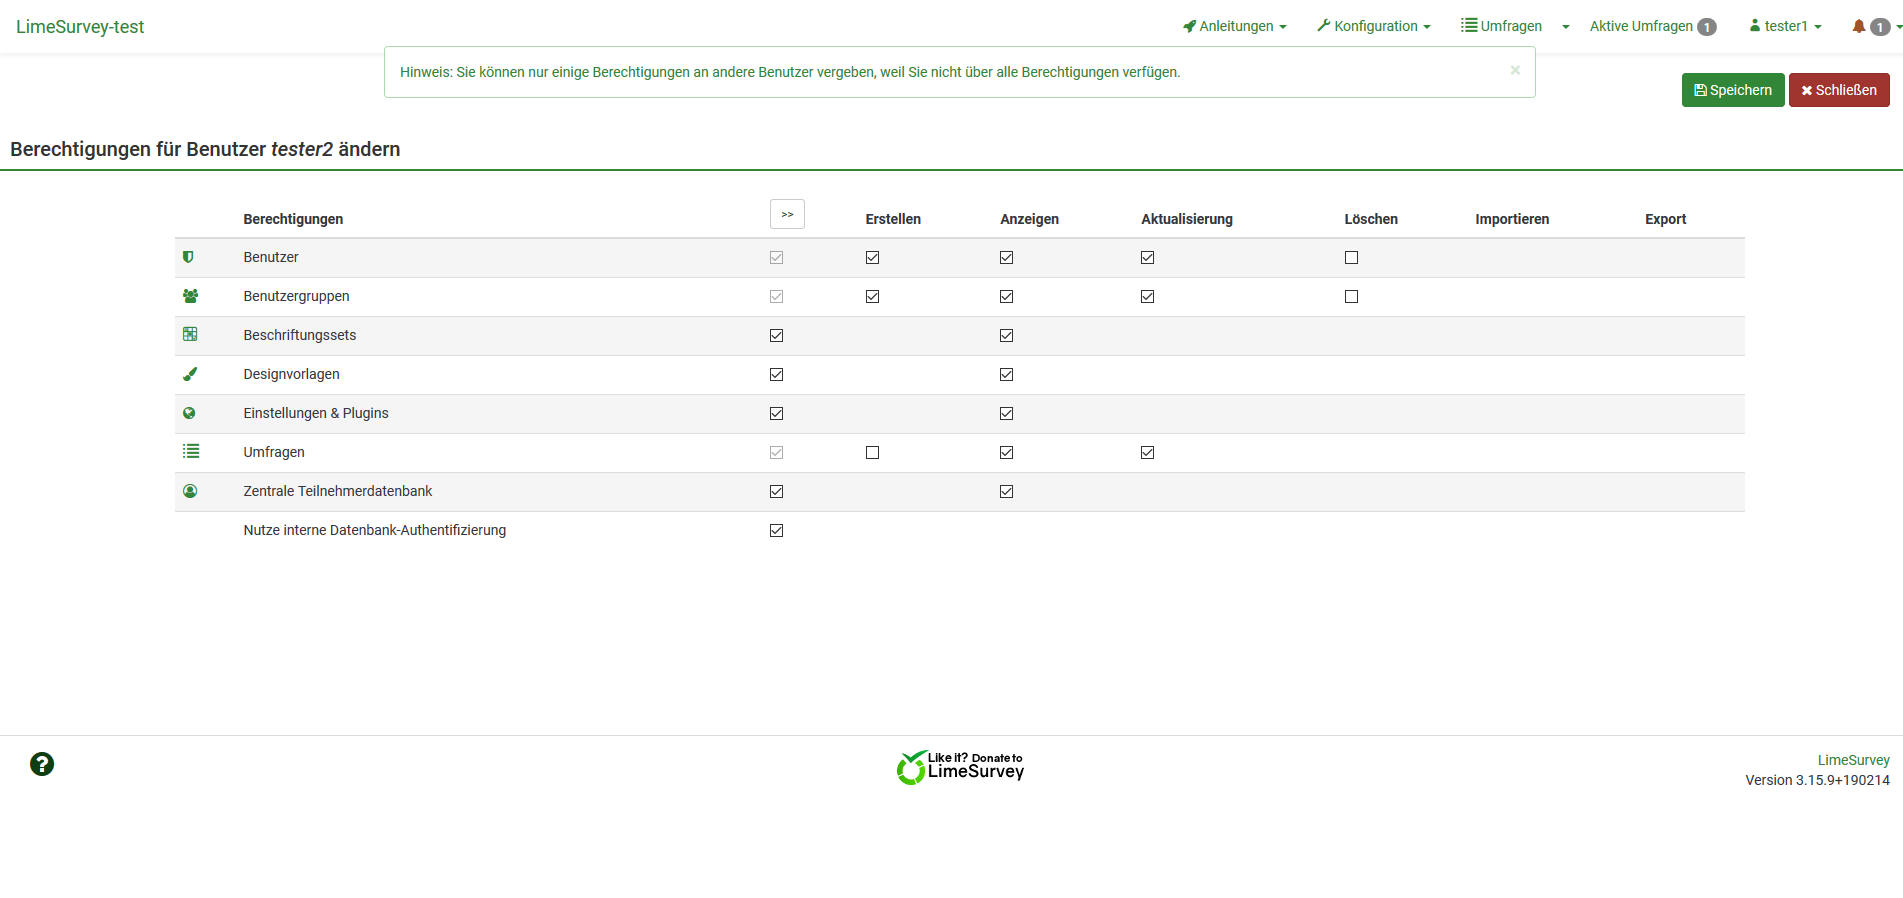The width and height of the screenshot is (1903, 898).
Task: Click the shield icon beside Benutzer
Action: 188,257
